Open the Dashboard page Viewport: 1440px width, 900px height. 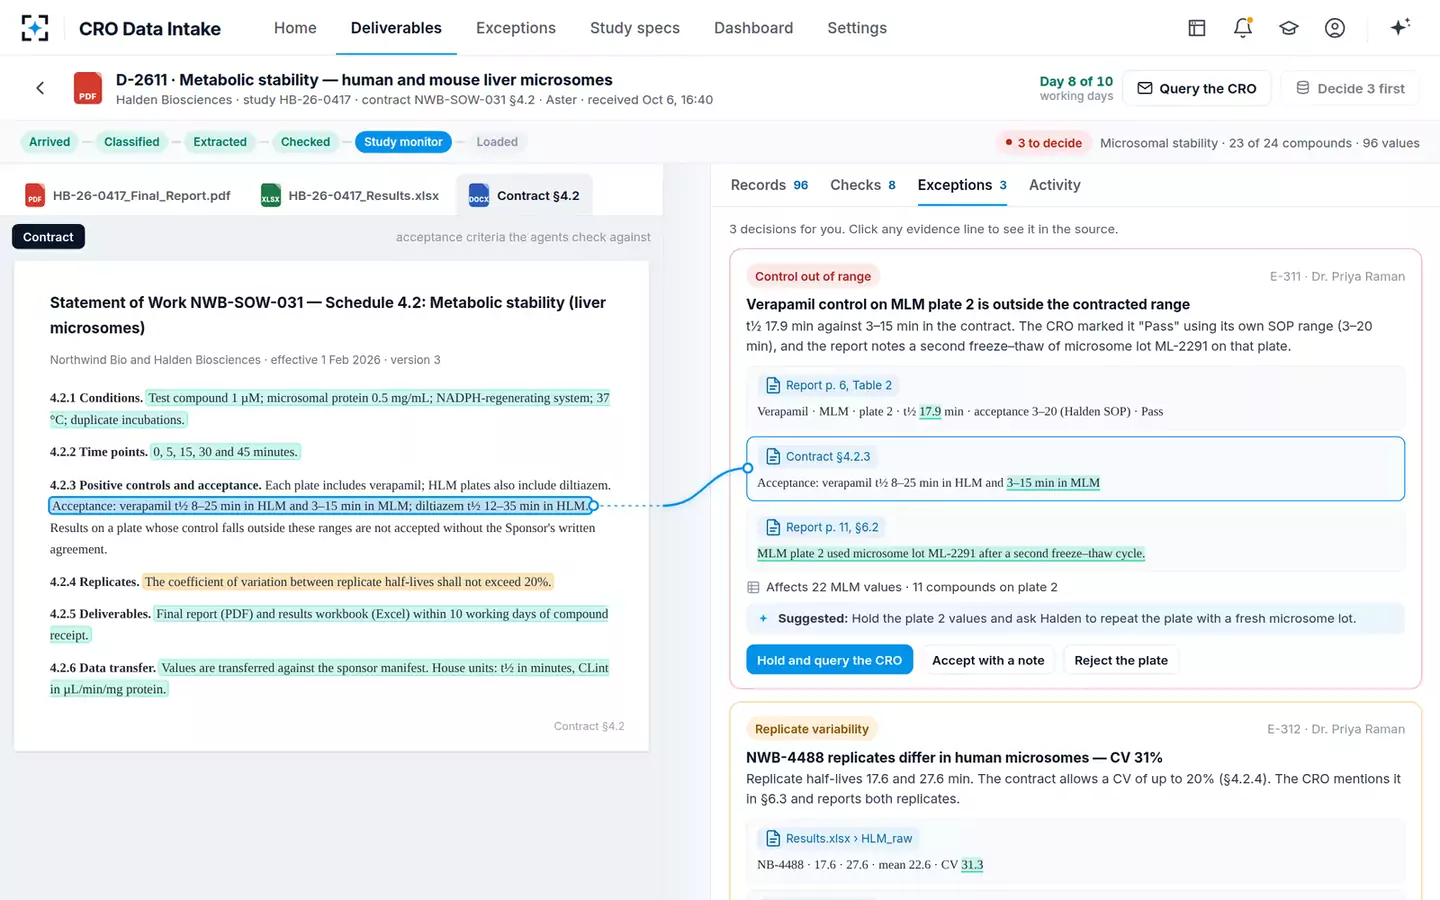(x=753, y=28)
